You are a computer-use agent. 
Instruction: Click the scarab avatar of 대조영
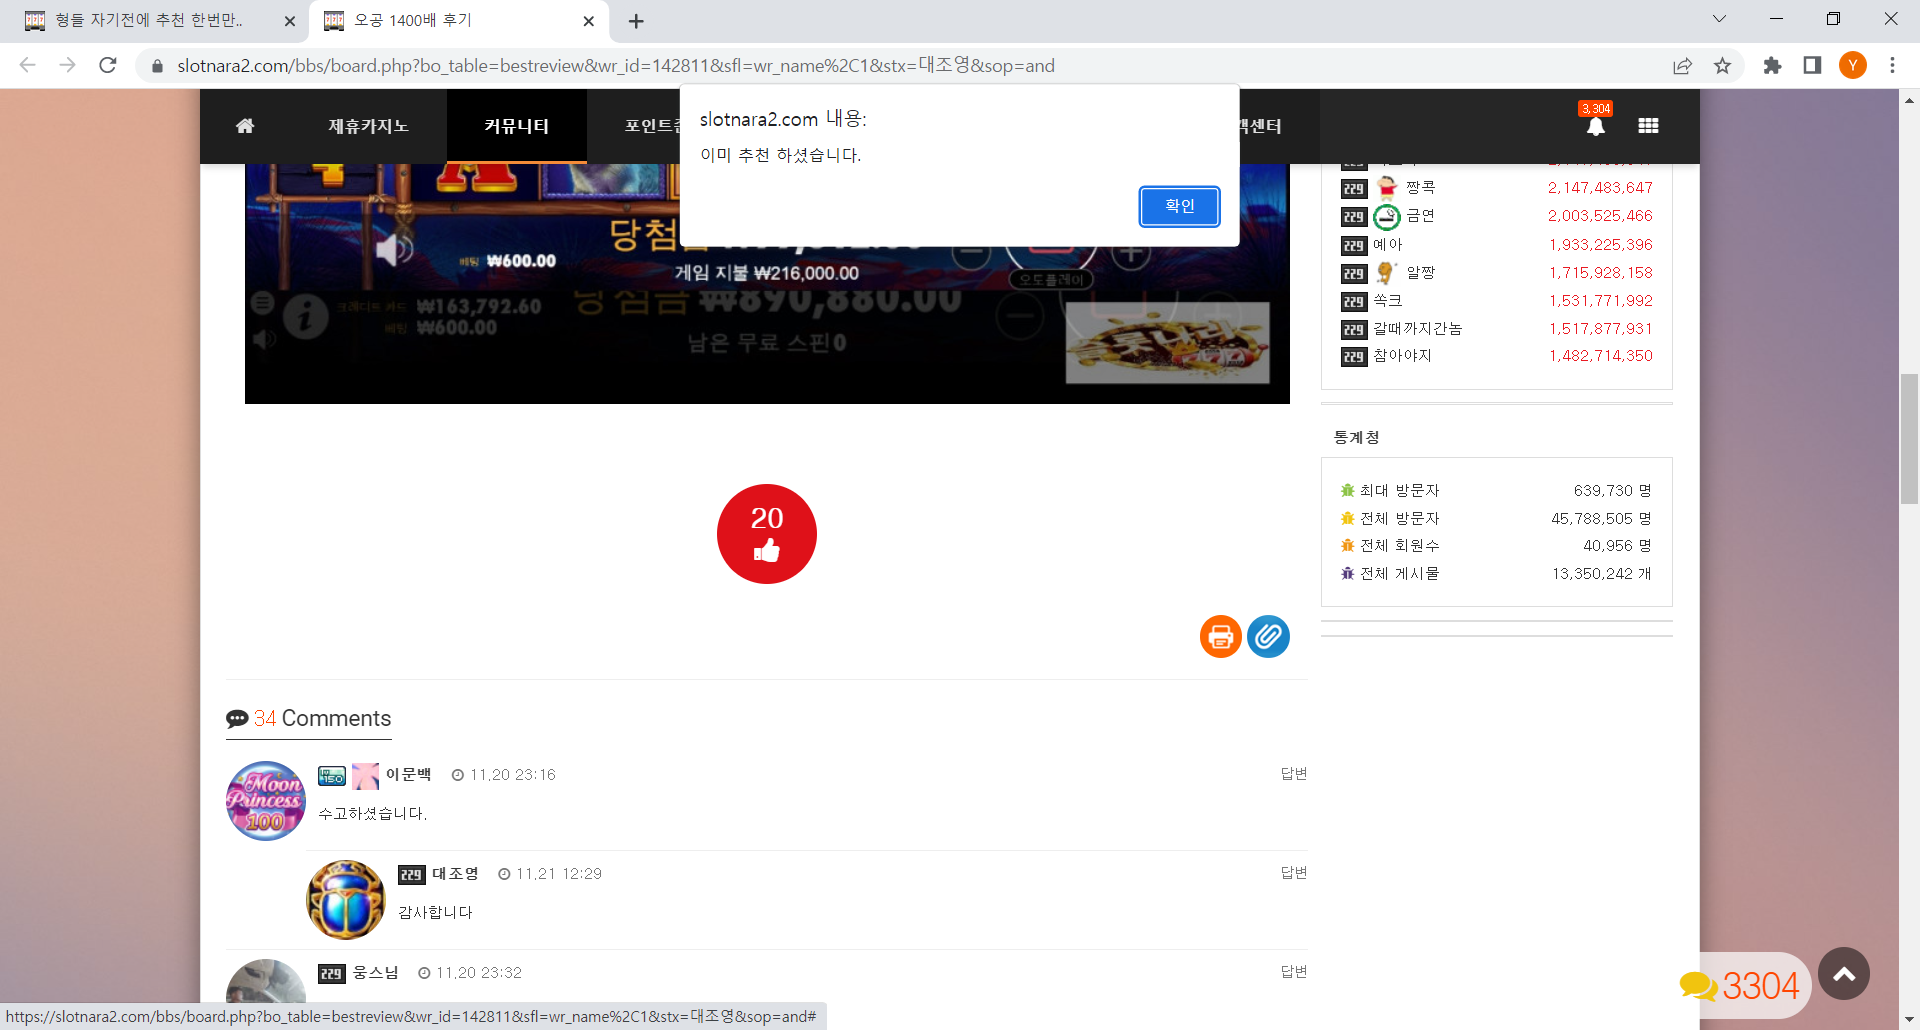point(346,900)
